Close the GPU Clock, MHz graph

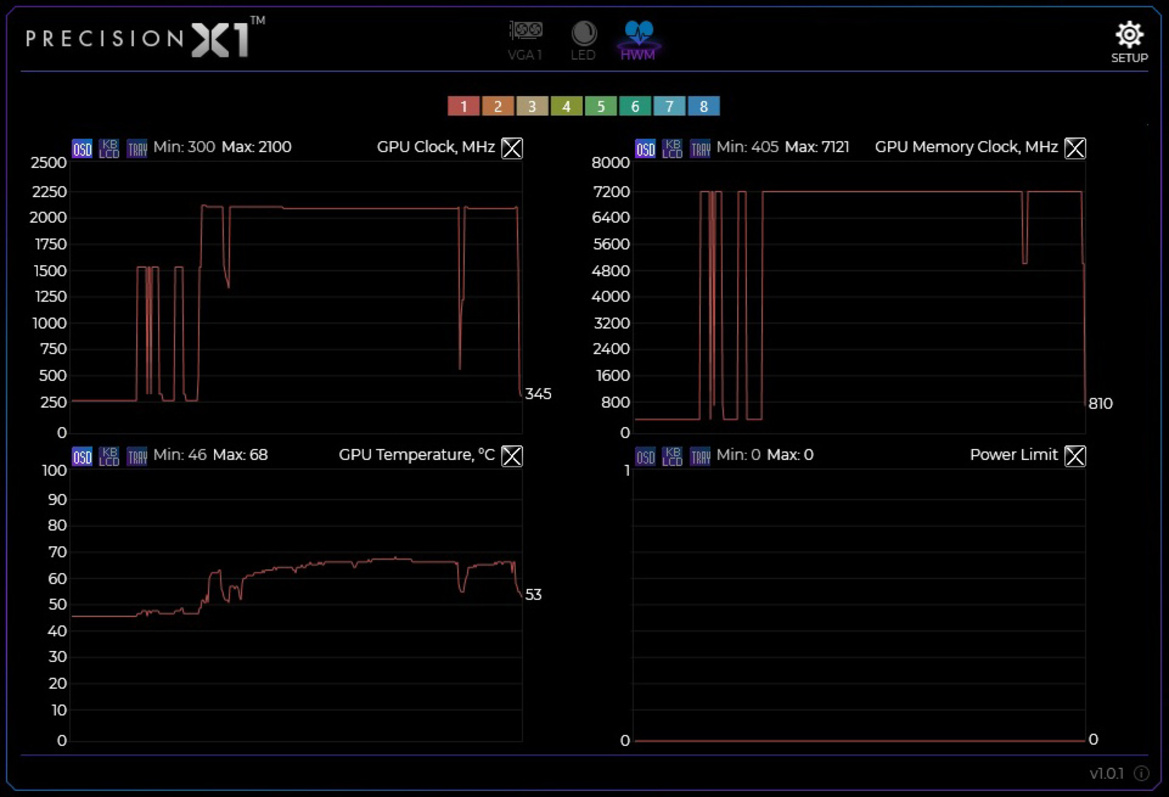coord(512,148)
